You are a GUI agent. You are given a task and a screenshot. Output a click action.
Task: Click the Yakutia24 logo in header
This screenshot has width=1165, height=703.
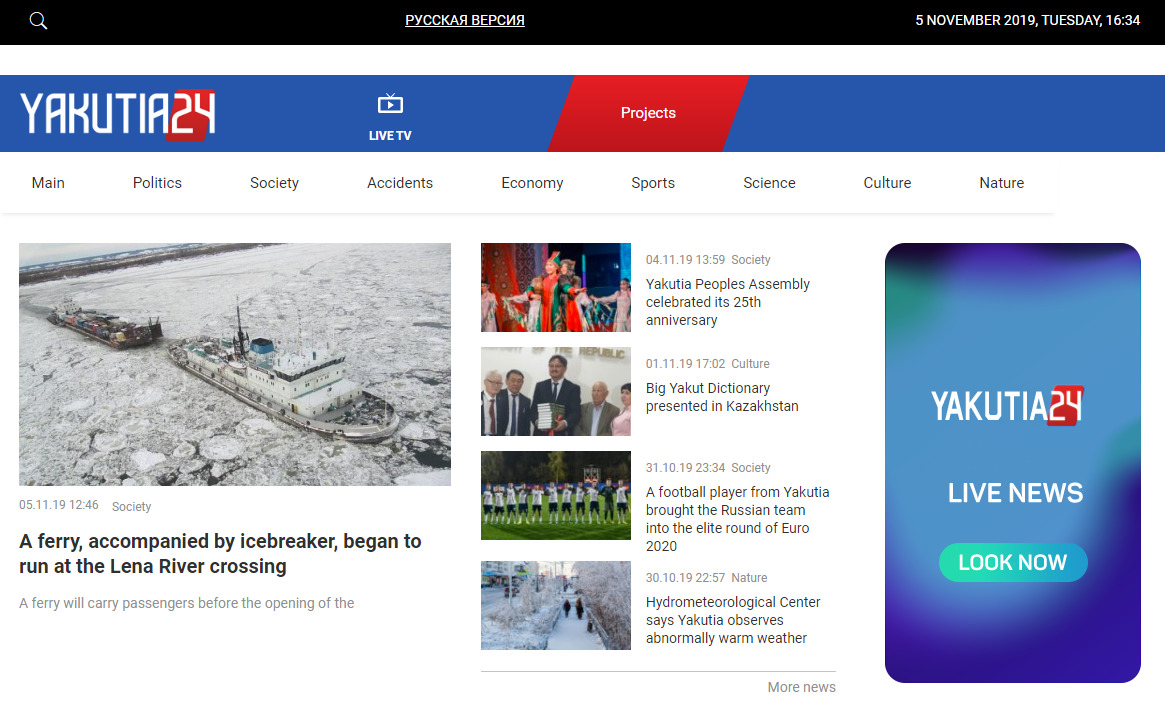118,114
